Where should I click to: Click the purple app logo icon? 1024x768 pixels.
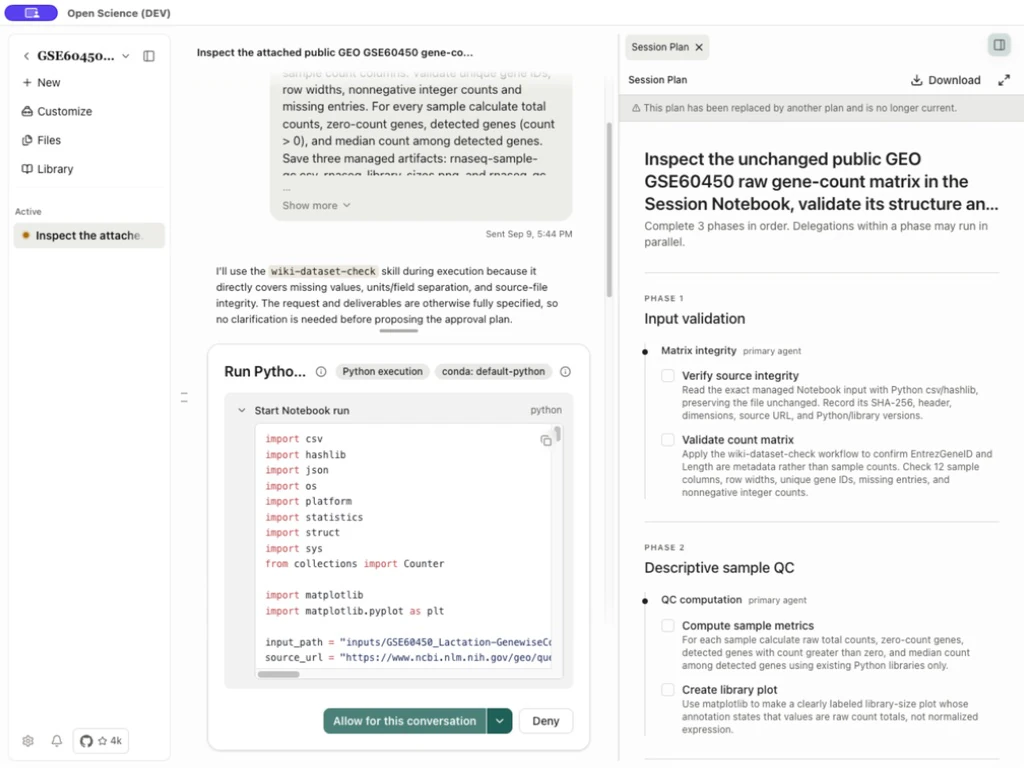click(x=31, y=12)
